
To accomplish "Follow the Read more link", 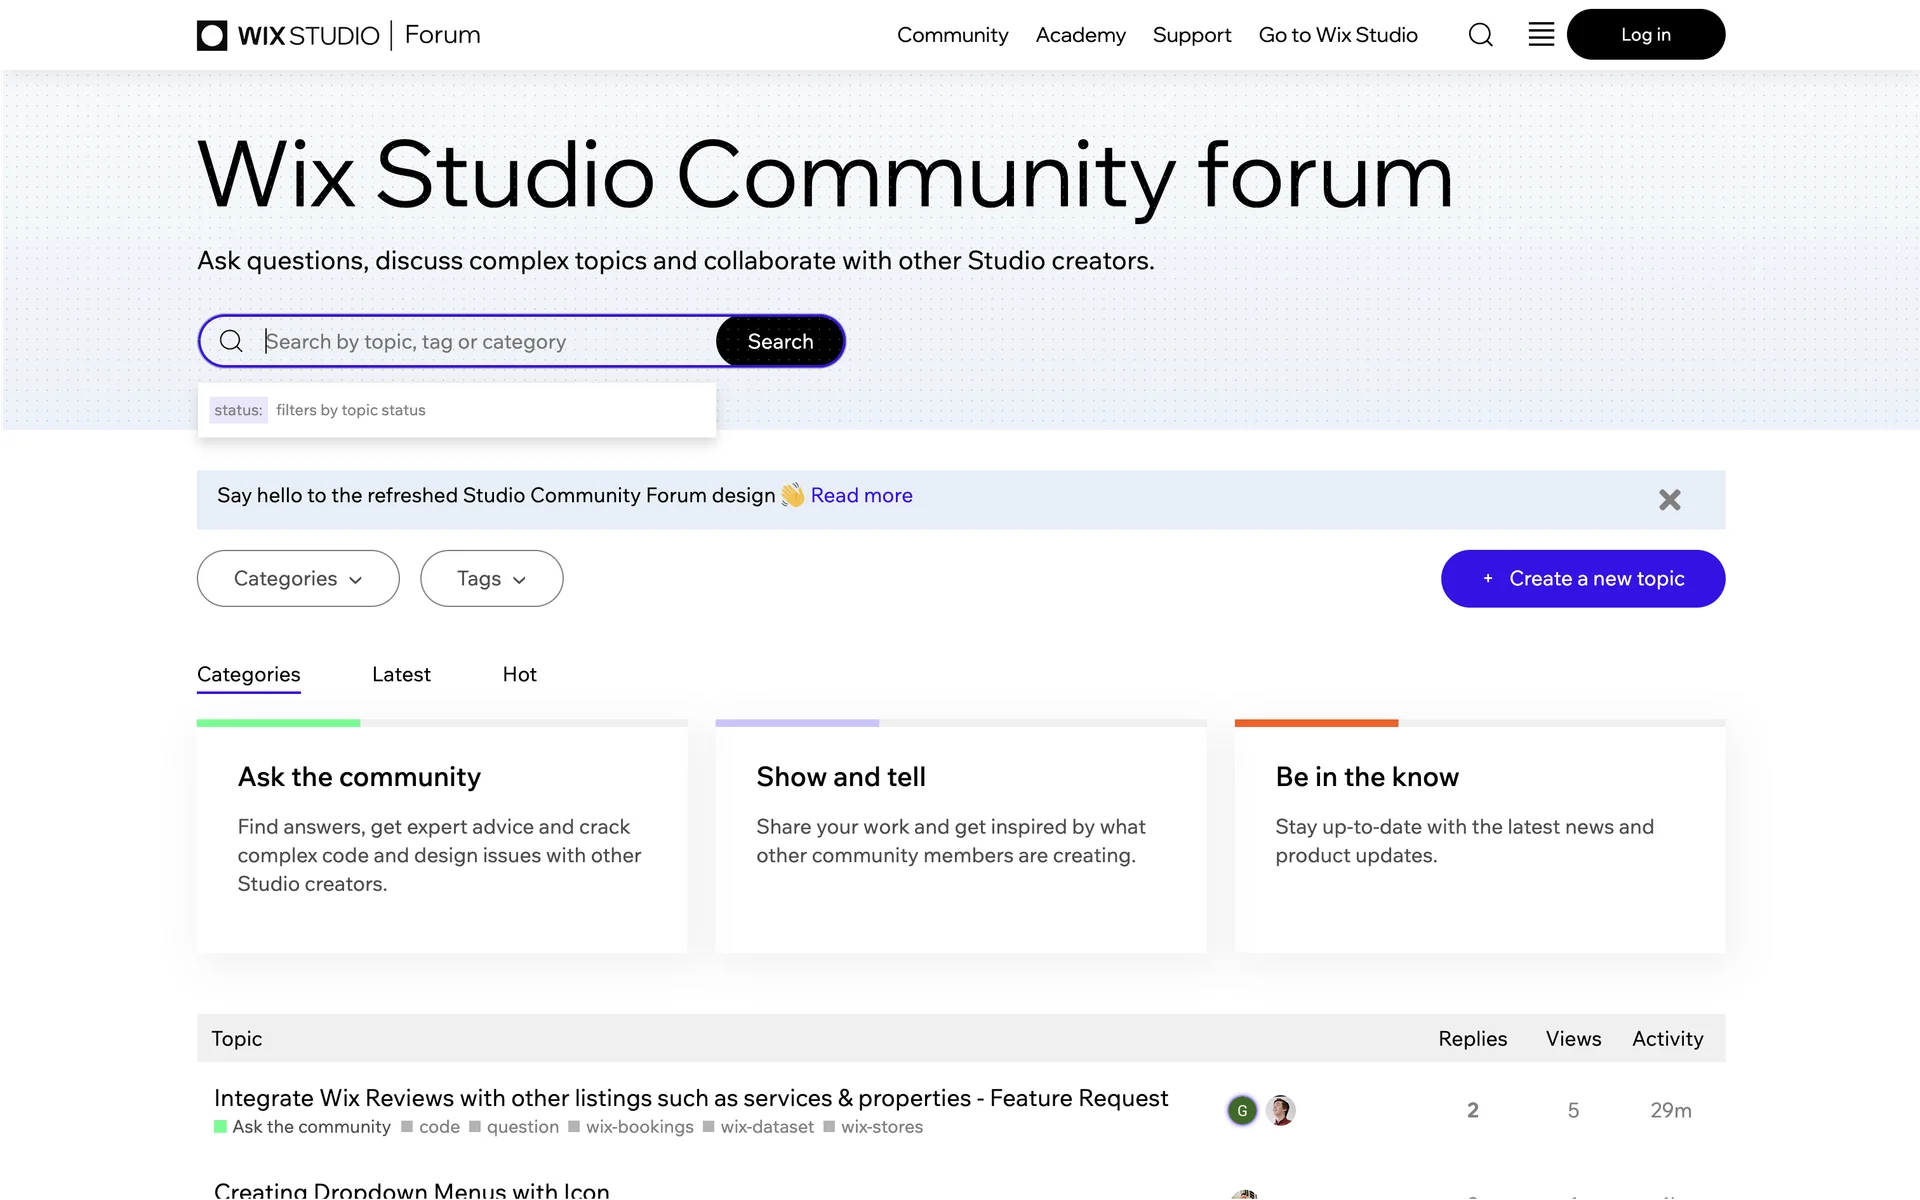I will point(861,495).
